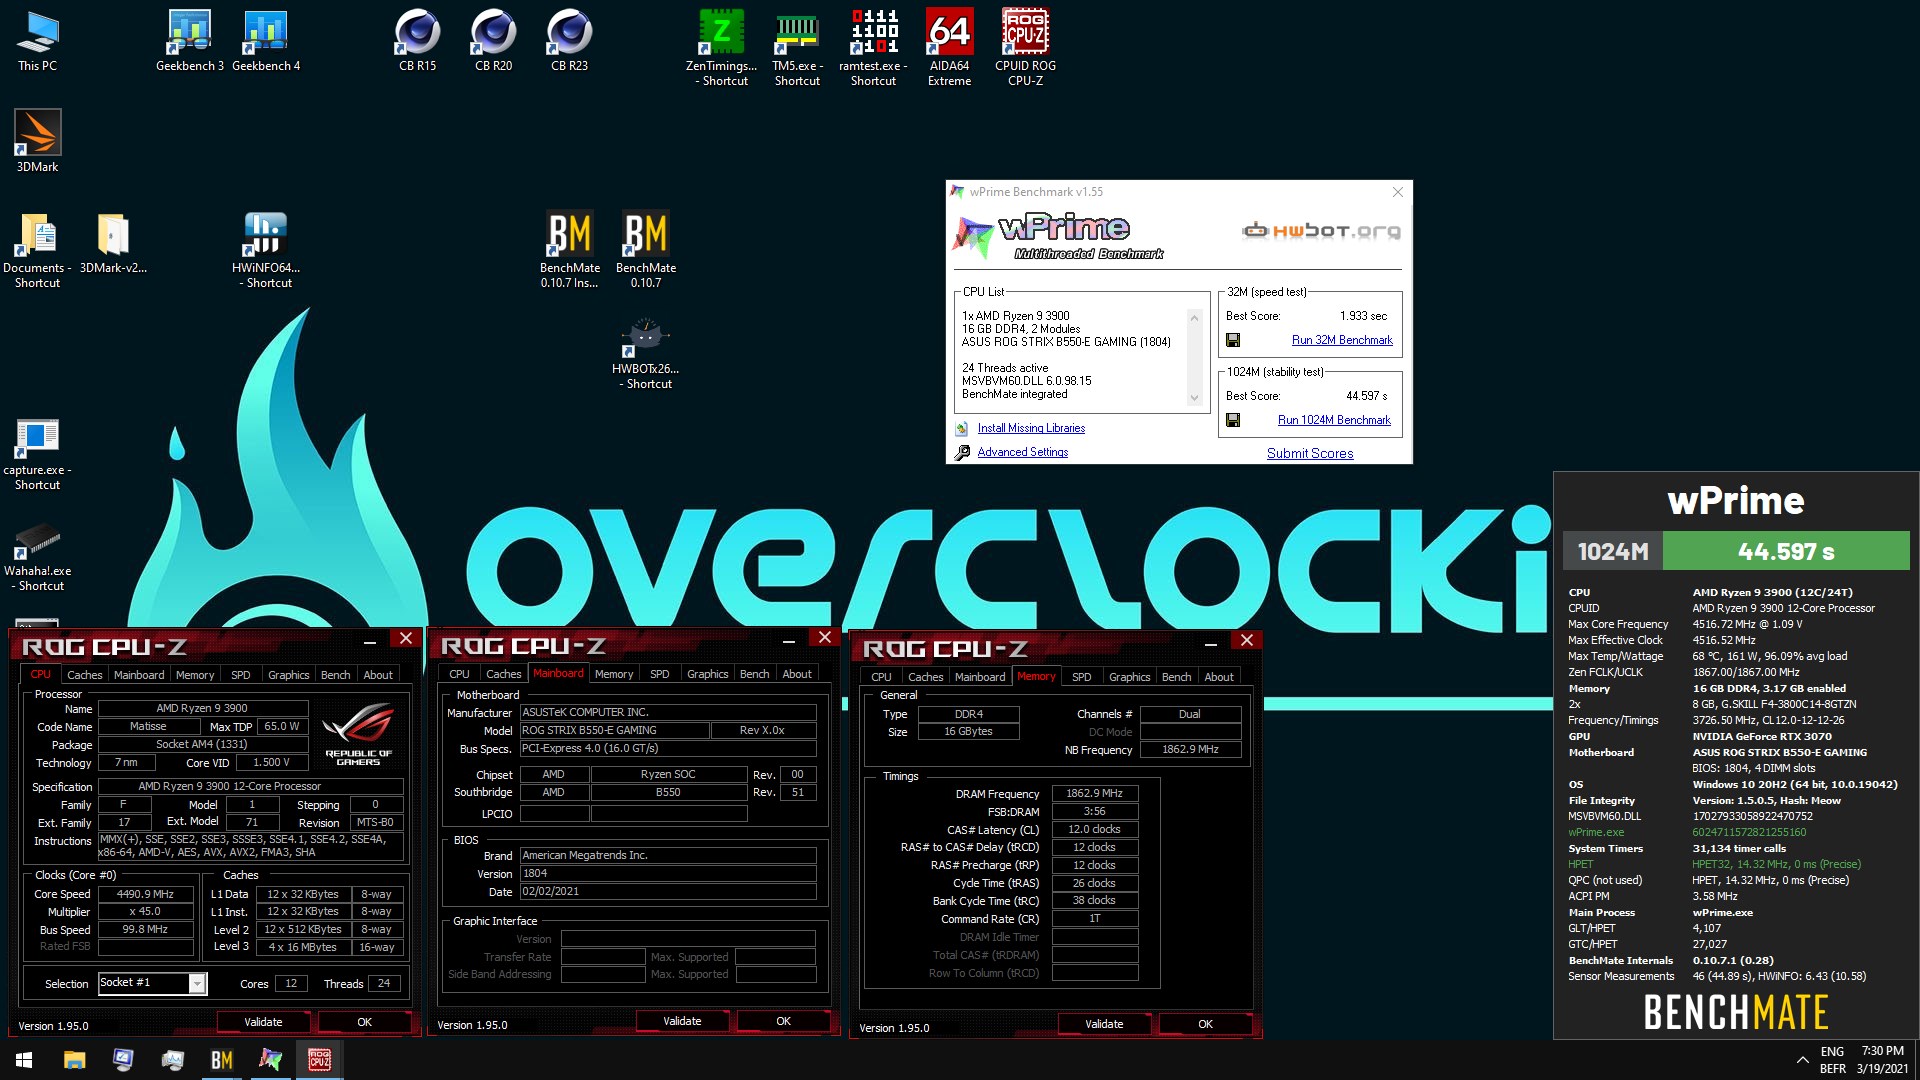Open the Documents shortcut folder
This screenshot has width=1920, height=1080.
click(x=37, y=250)
